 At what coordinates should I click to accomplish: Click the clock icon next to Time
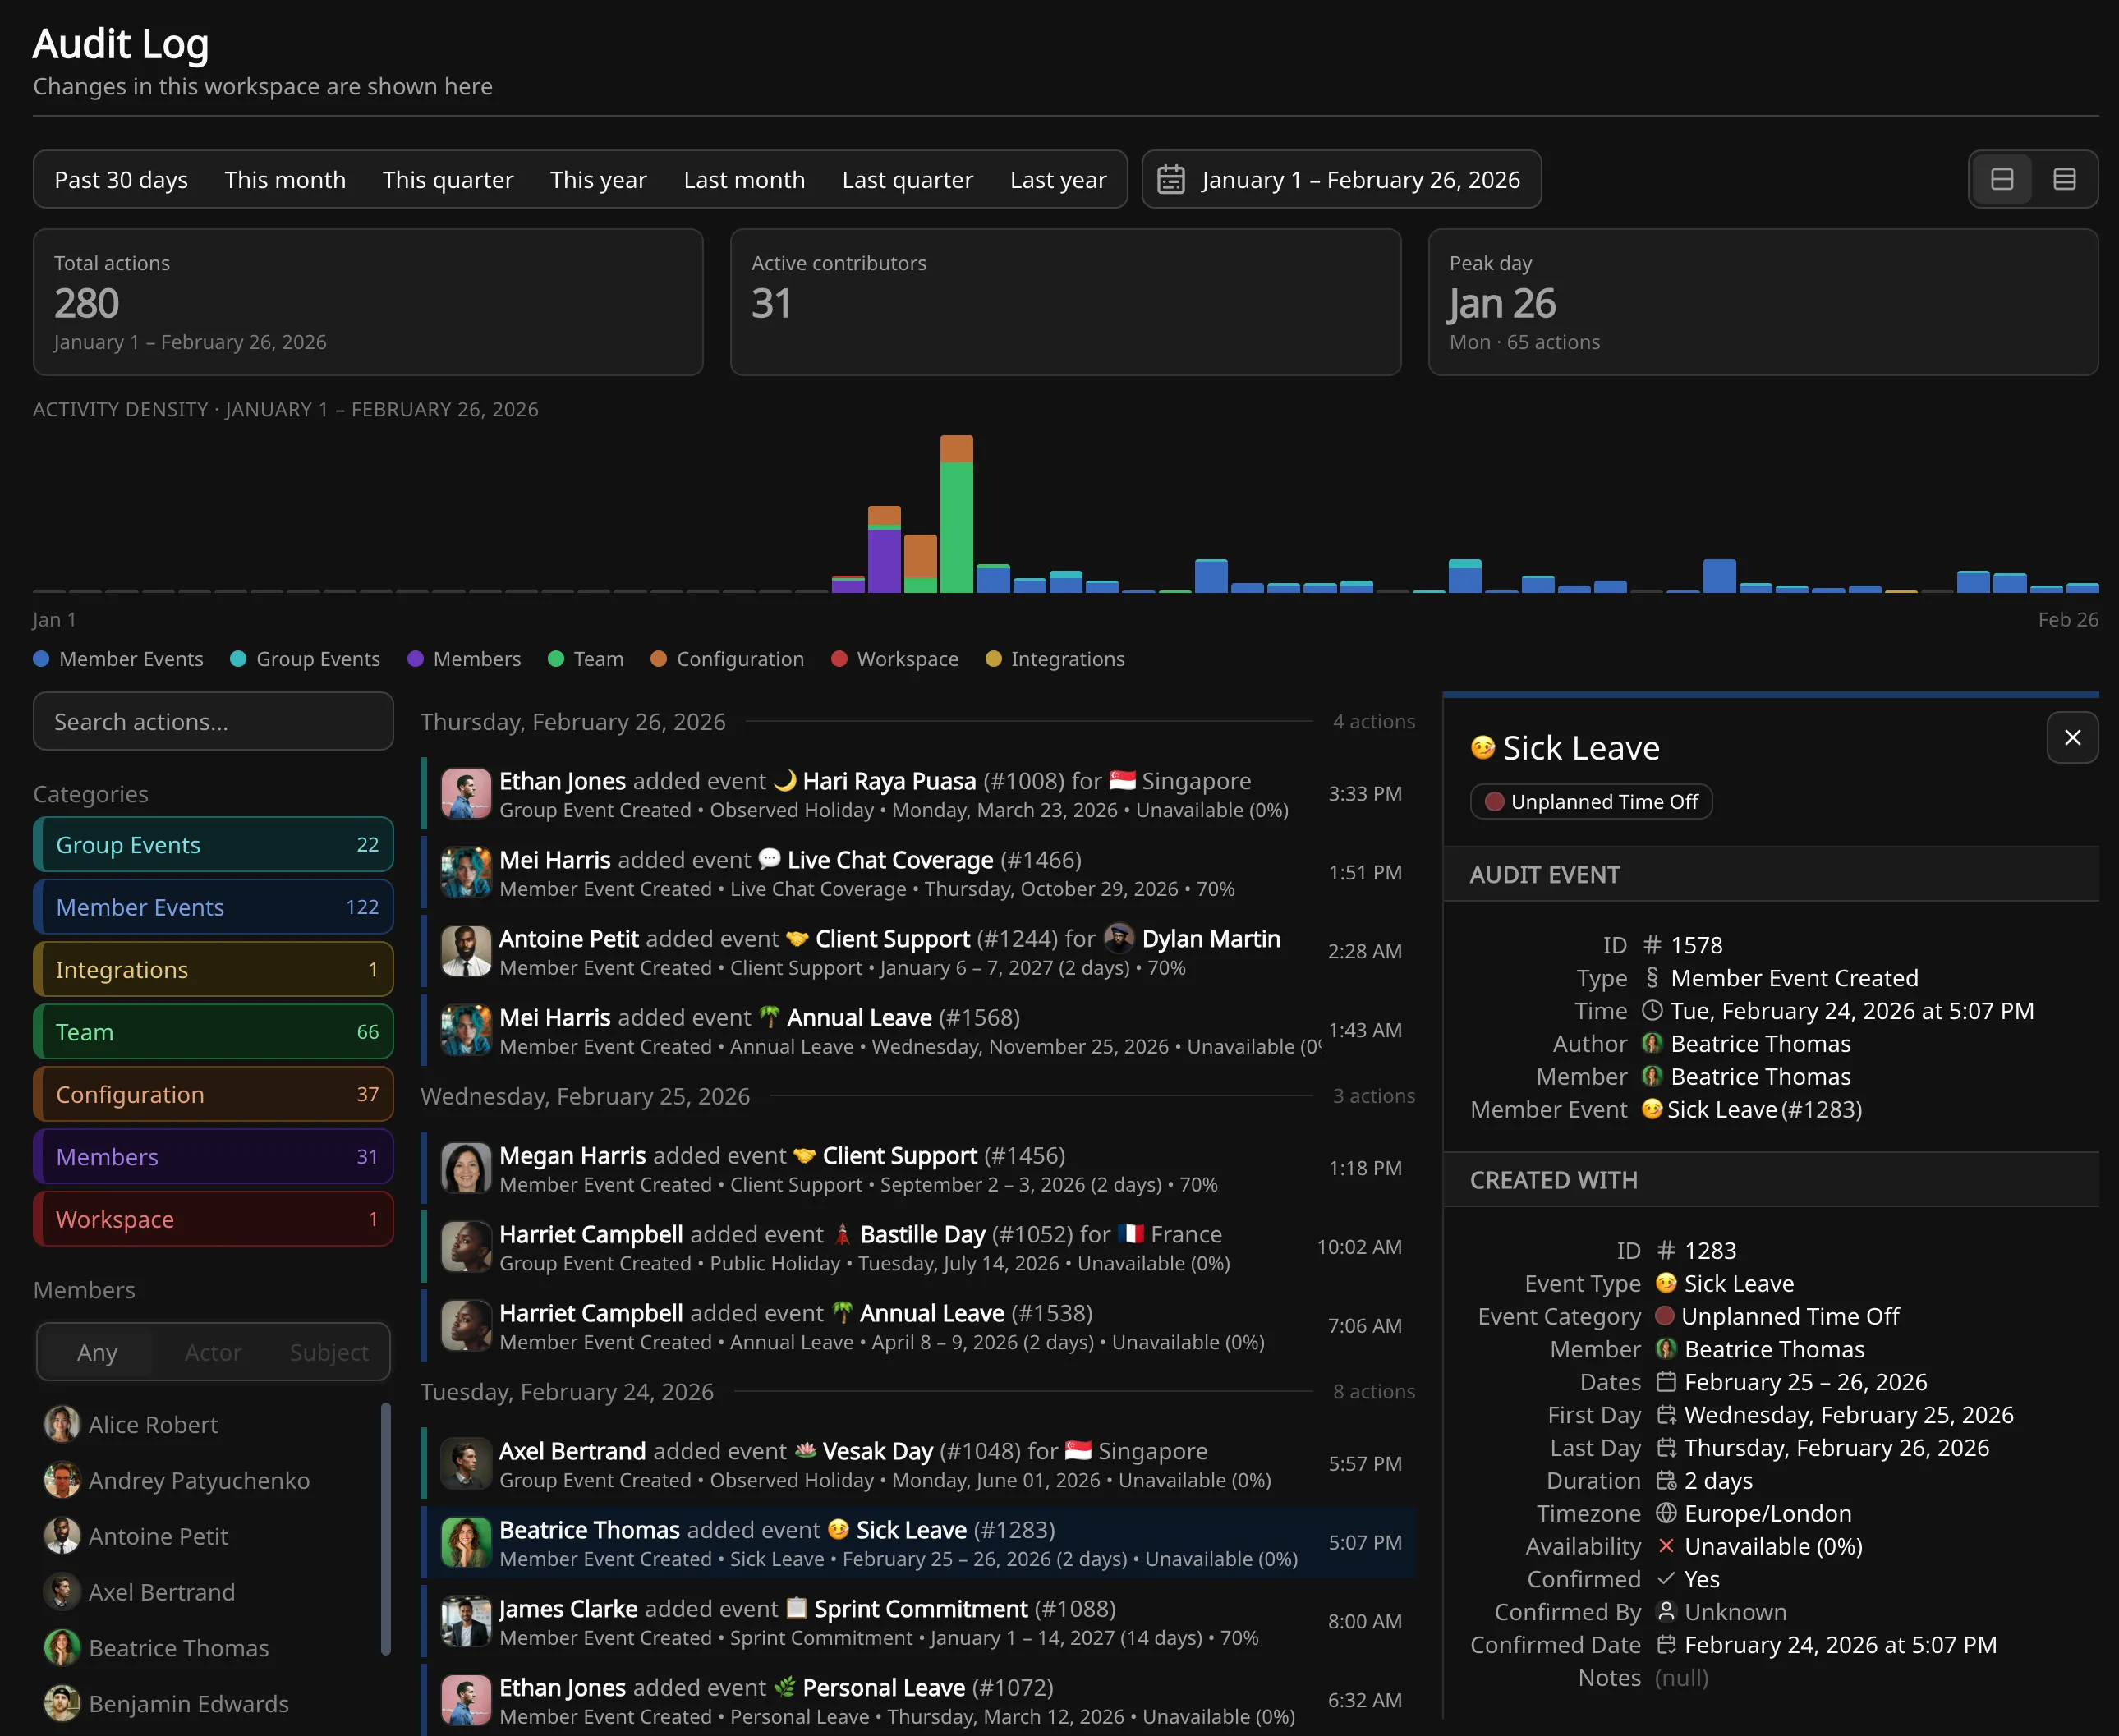pyautogui.click(x=1652, y=1010)
